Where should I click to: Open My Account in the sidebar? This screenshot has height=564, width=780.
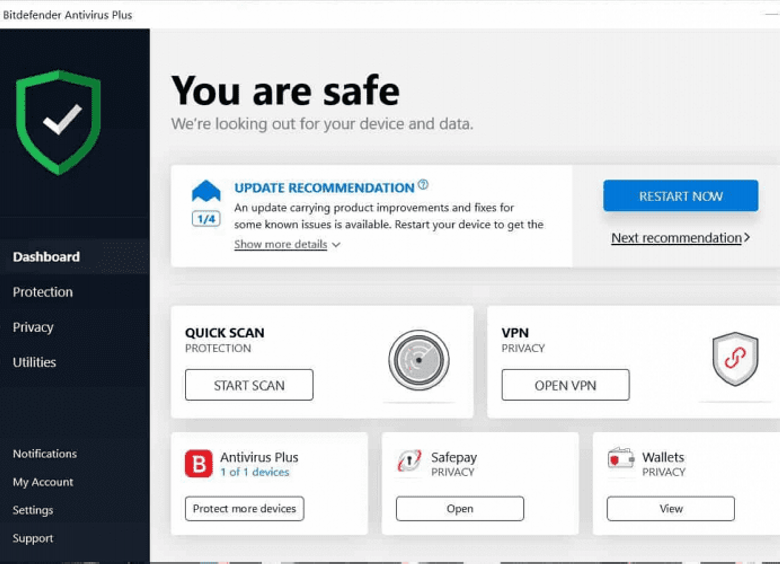click(43, 482)
